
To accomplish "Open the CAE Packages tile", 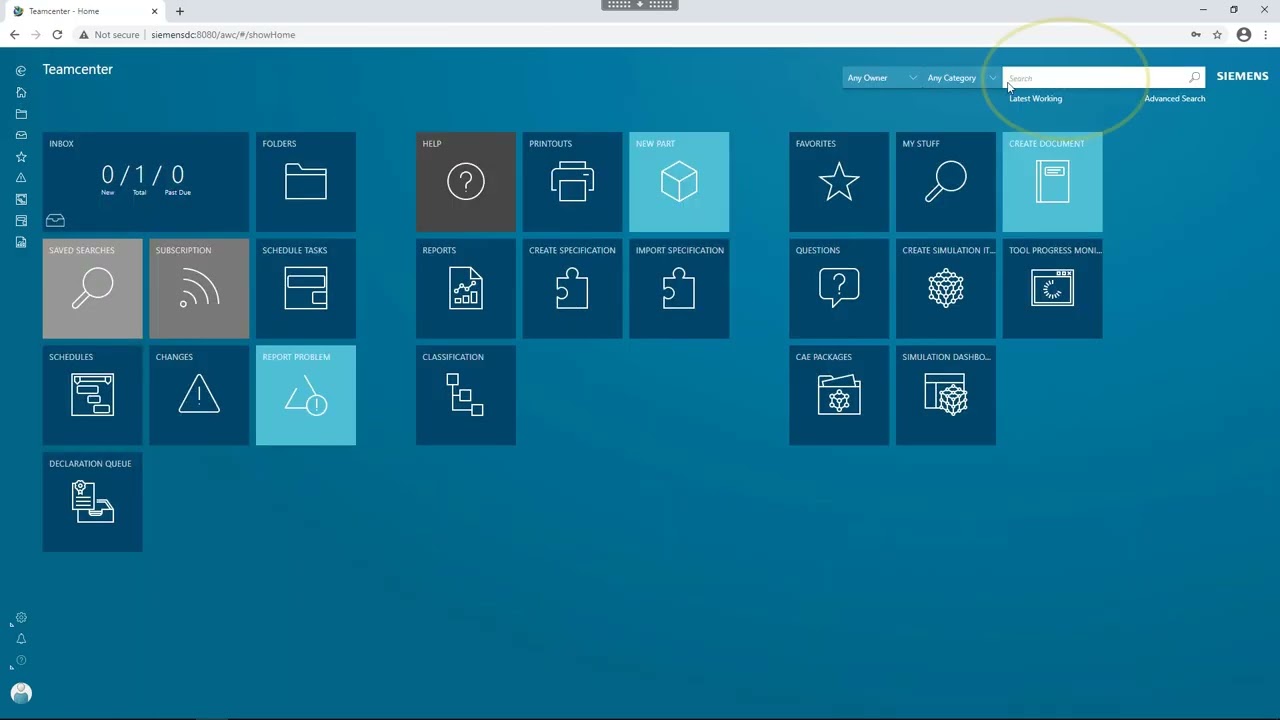I will 839,395.
